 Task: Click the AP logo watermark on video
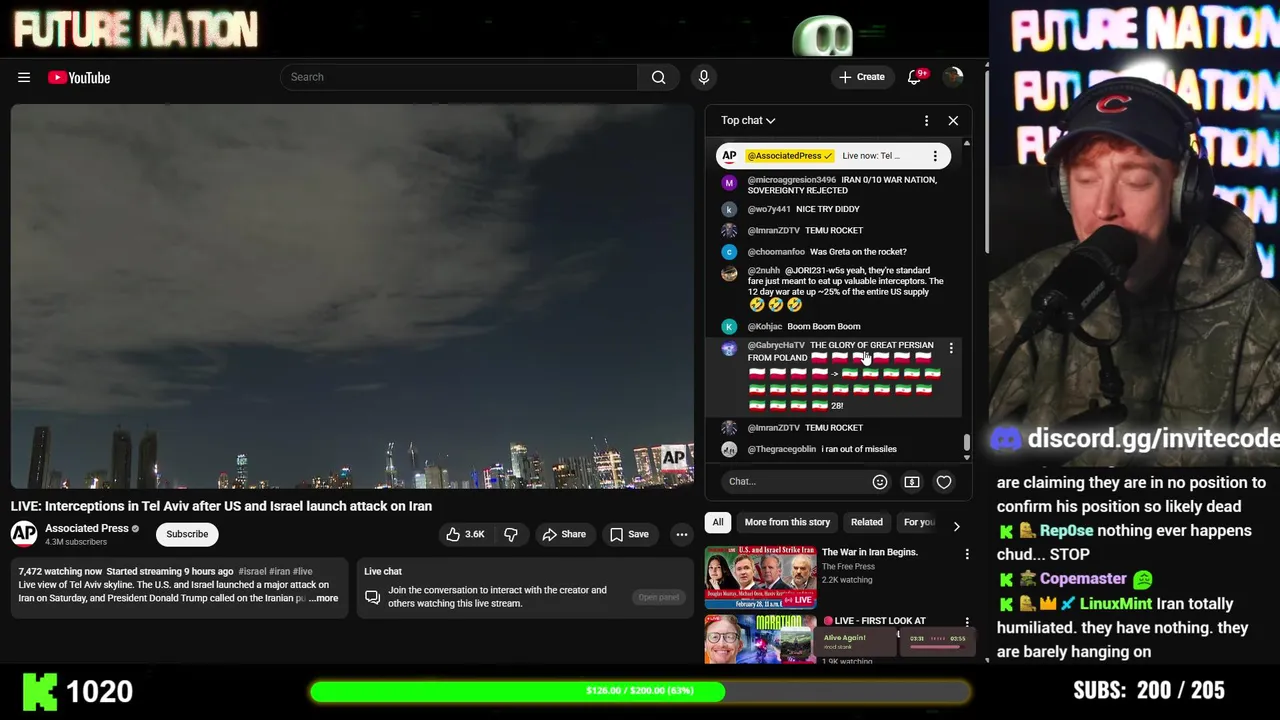coord(674,458)
